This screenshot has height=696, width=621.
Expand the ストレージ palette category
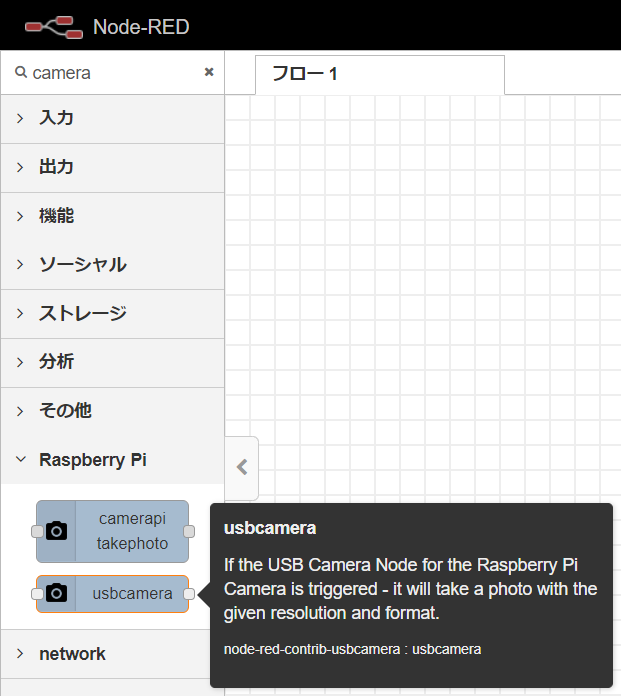112,314
